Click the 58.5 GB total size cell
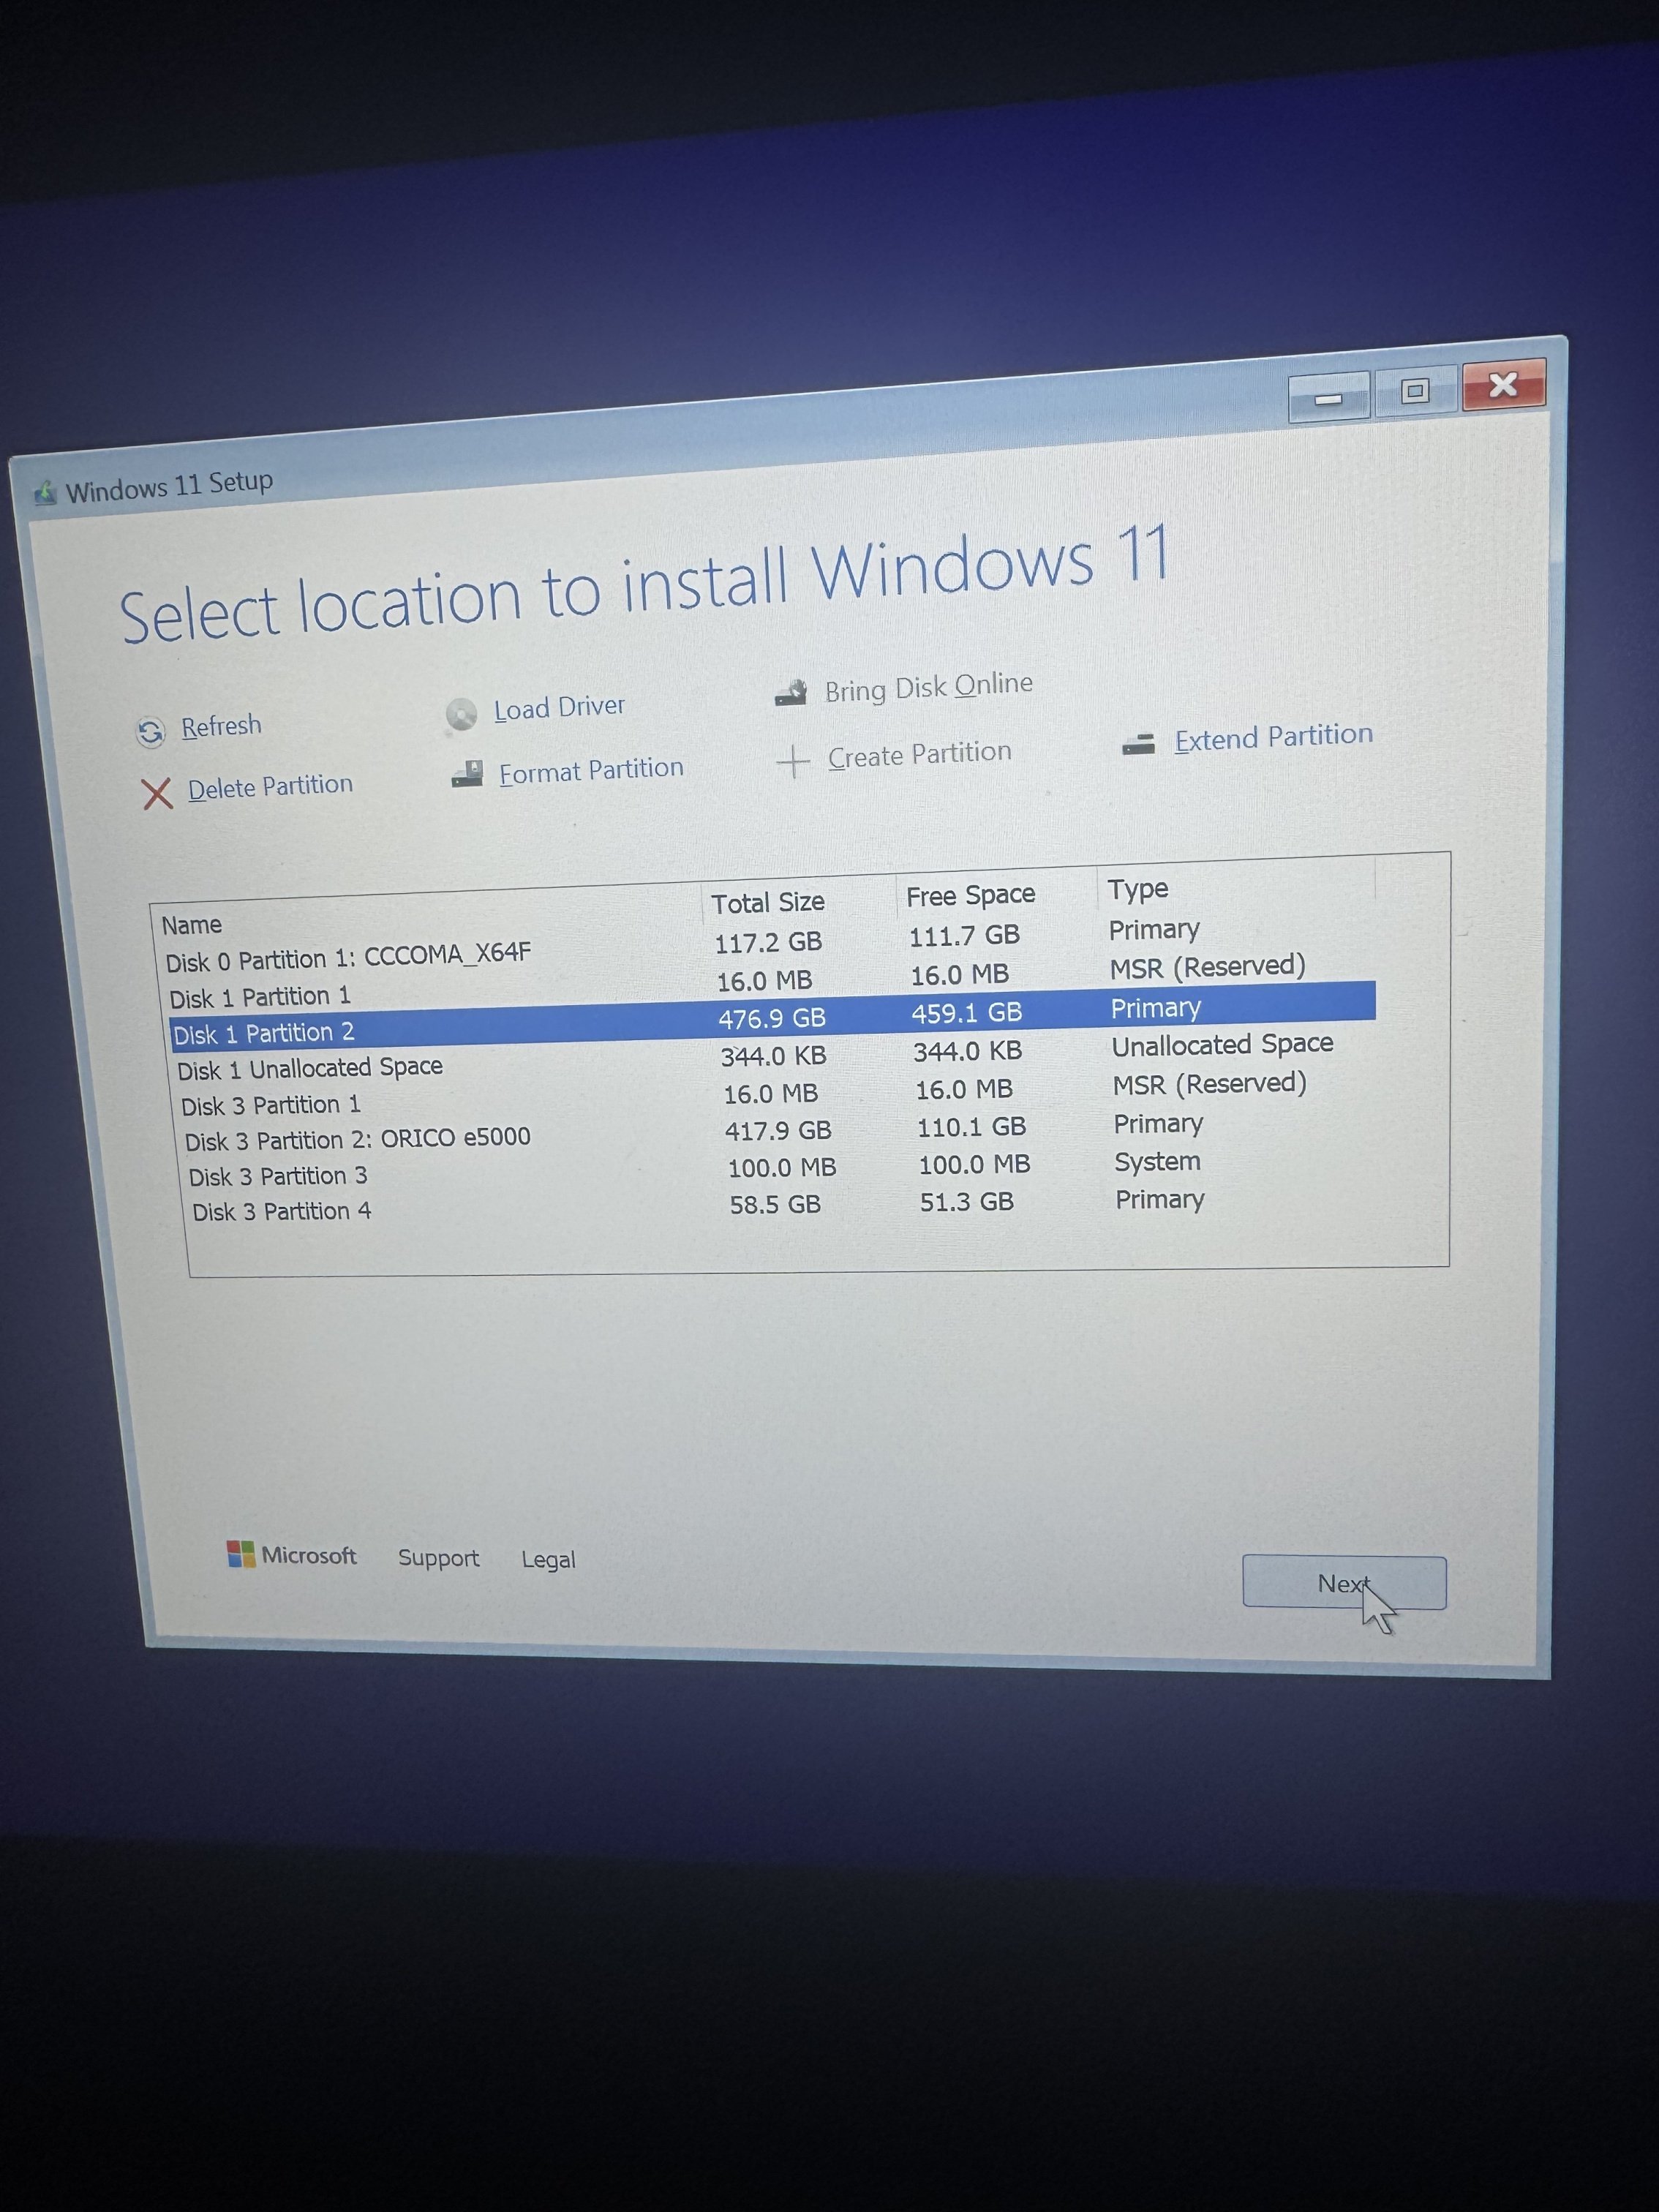This screenshot has height=2212, width=1659. (775, 1205)
